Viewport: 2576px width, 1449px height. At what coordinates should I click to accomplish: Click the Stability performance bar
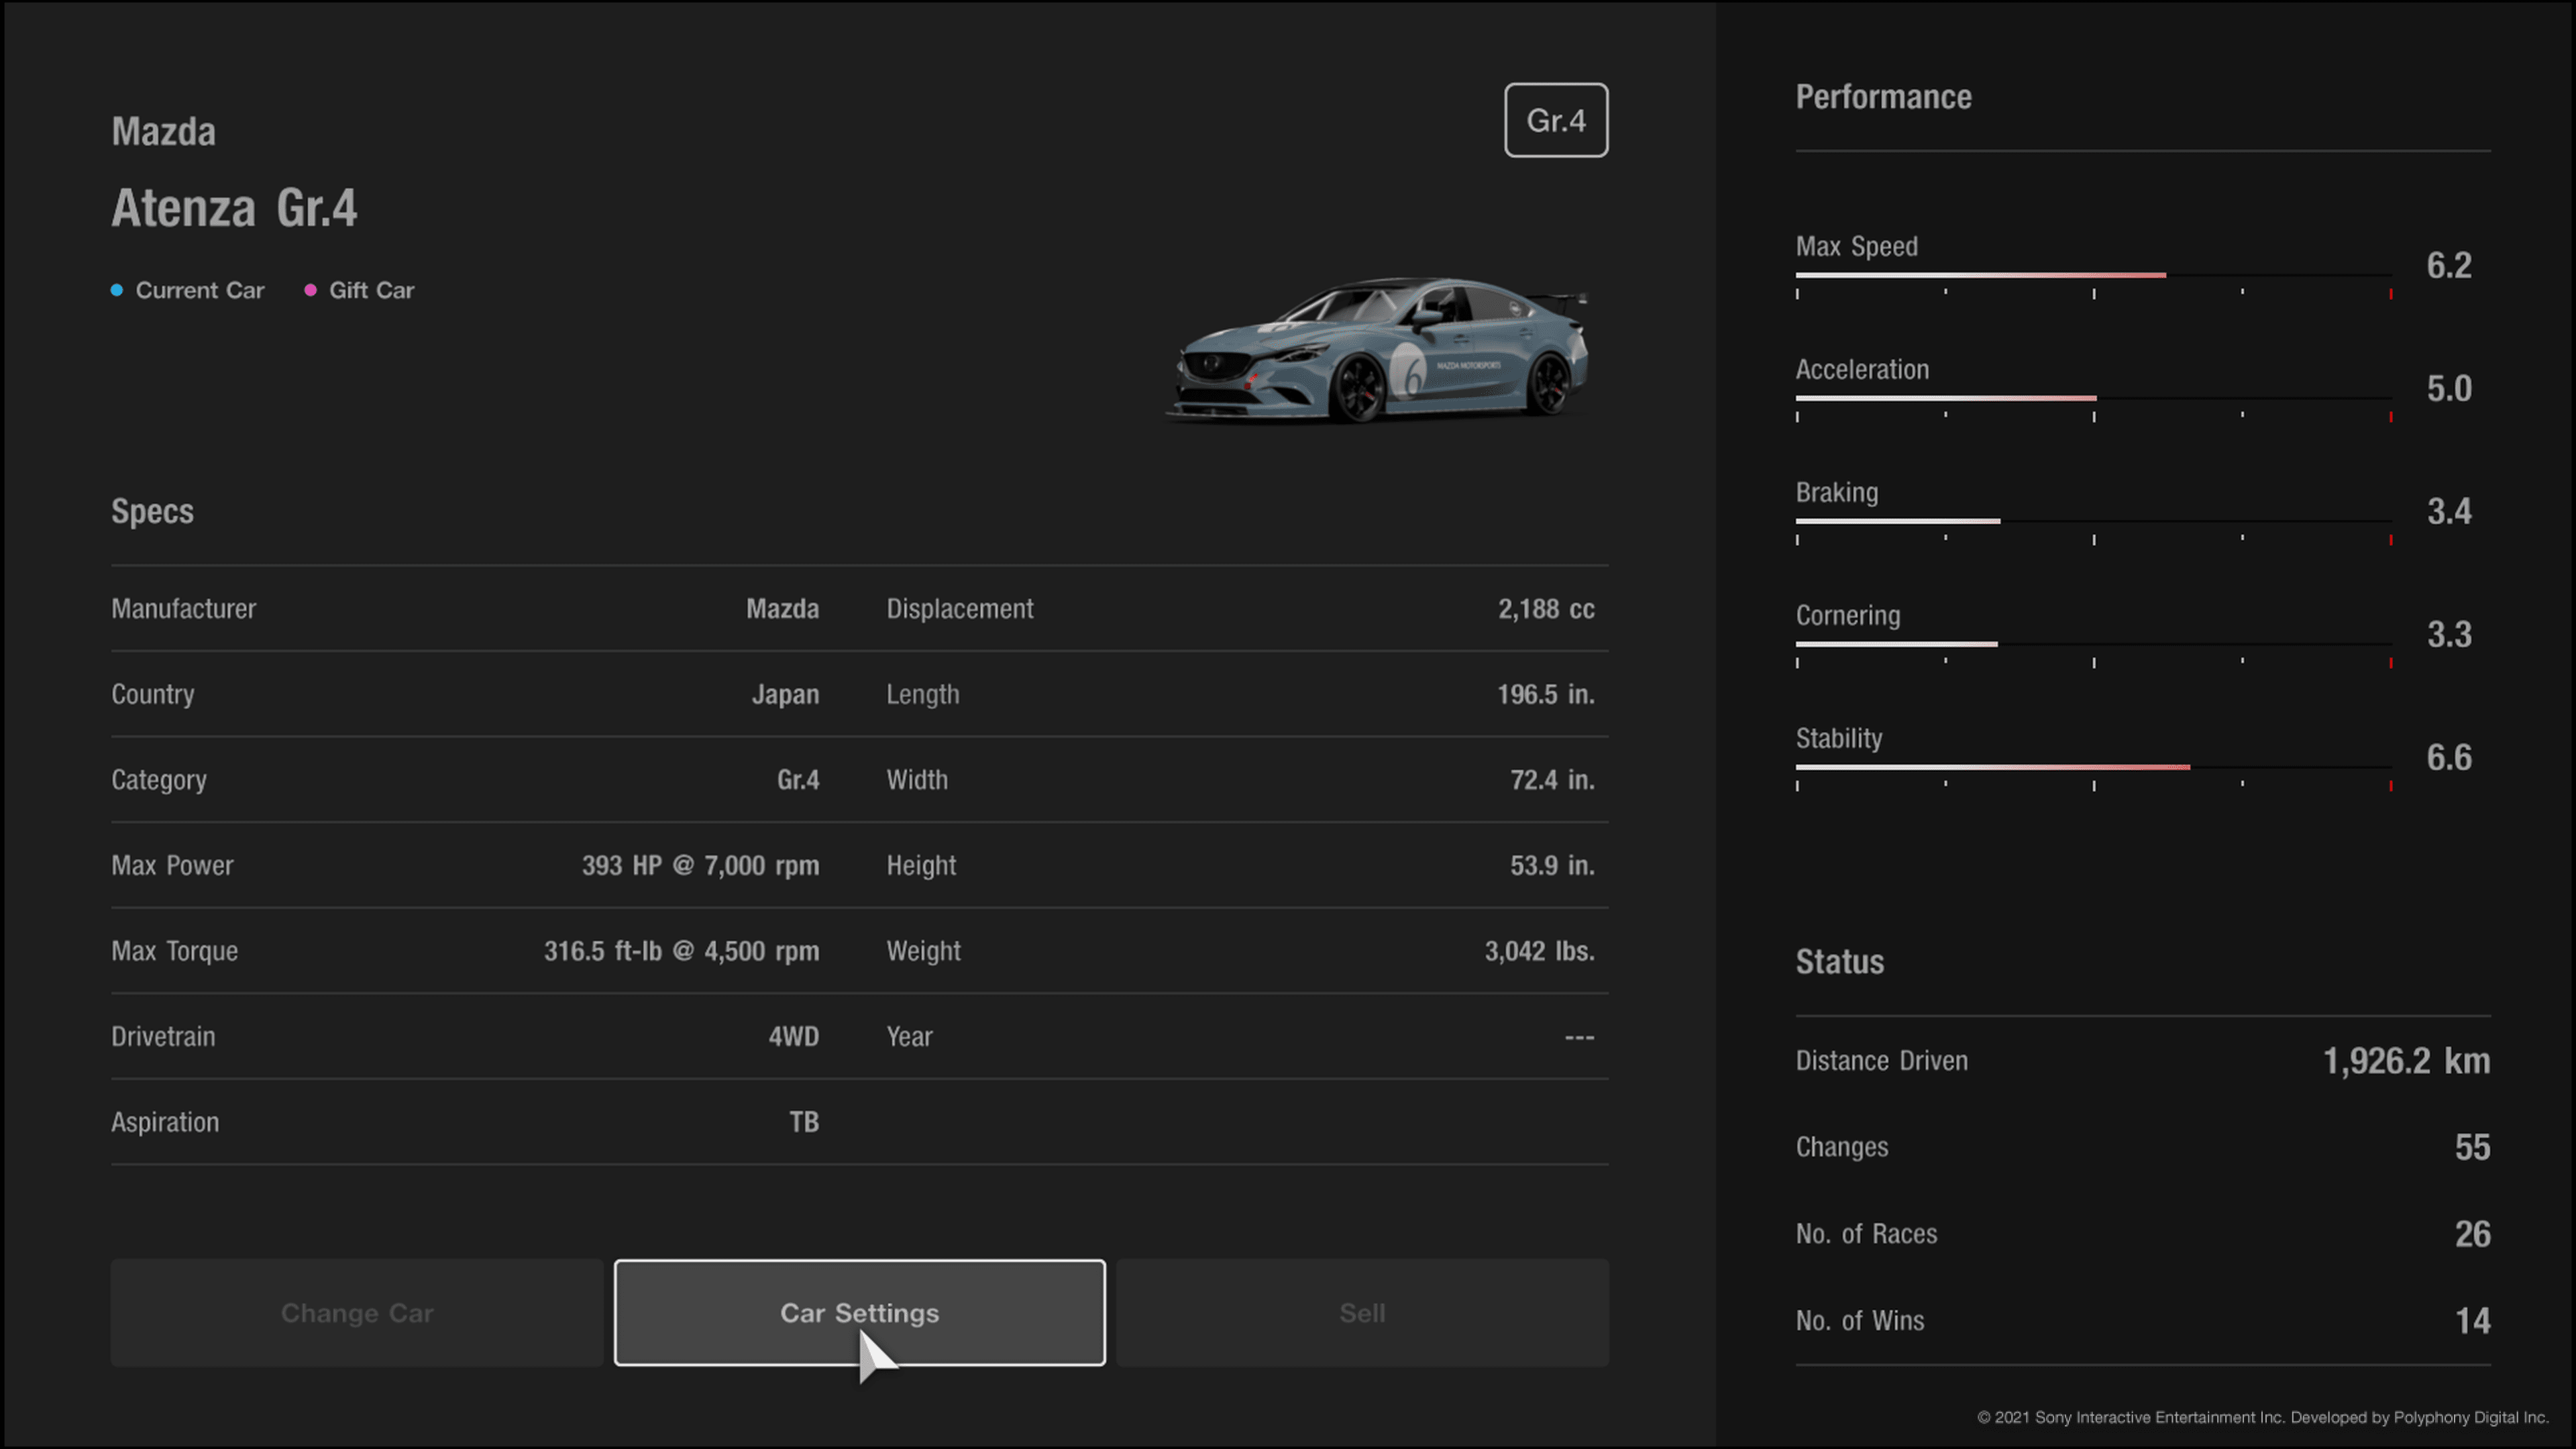pos(2093,768)
